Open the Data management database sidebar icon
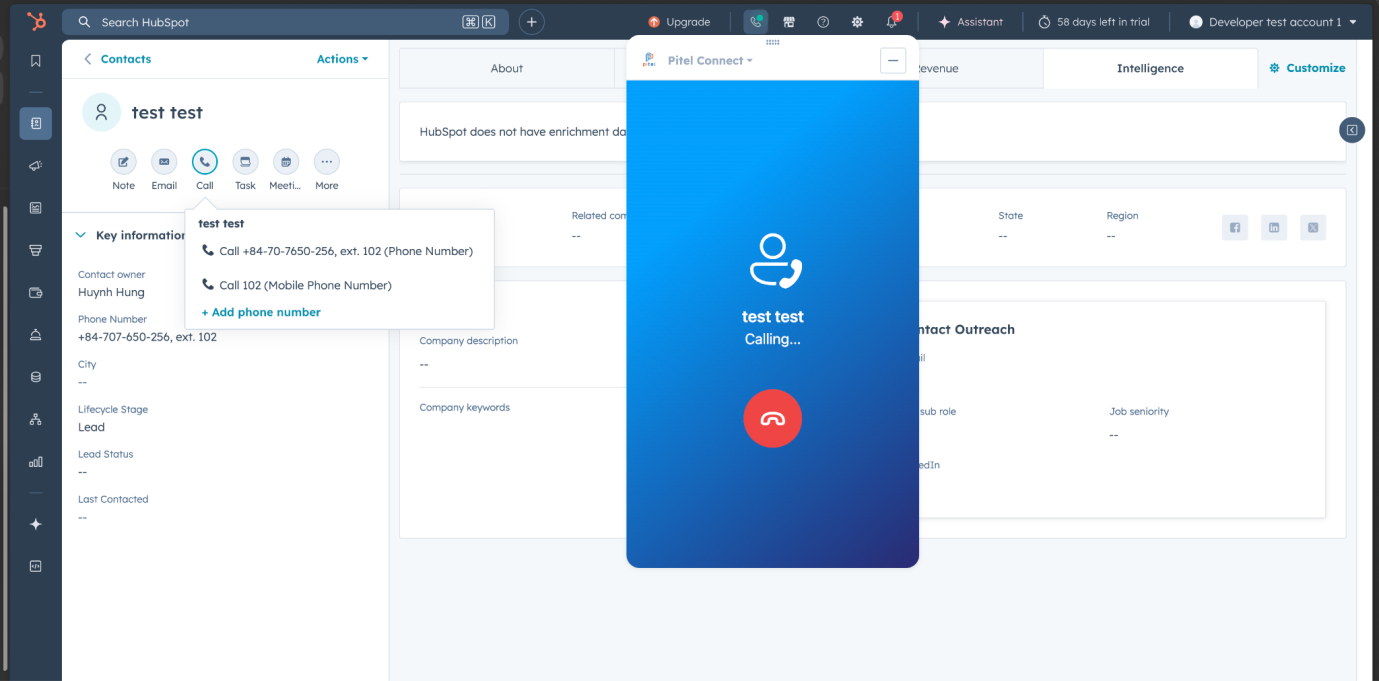The height and width of the screenshot is (681, 1379). click(x=36, y=377)
